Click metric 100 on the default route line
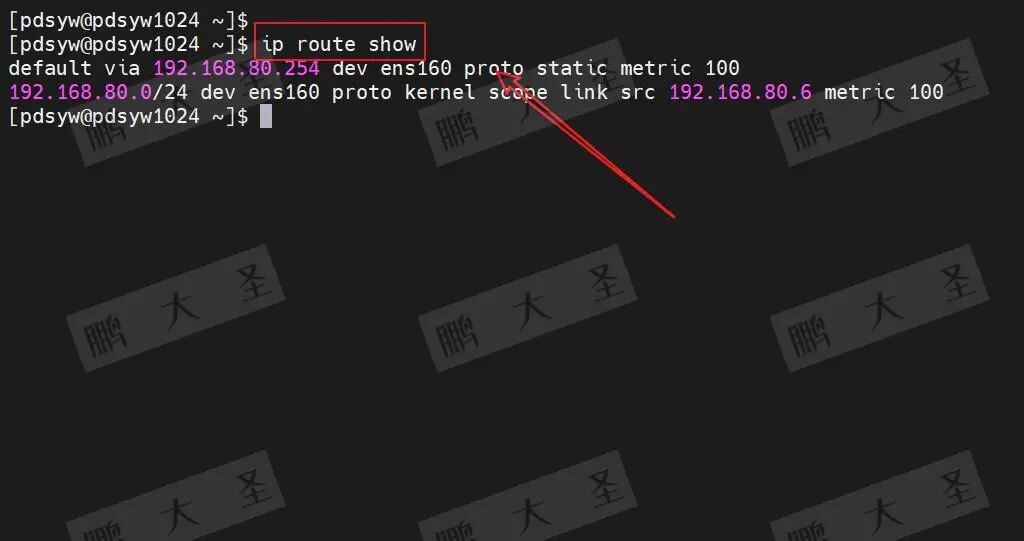 tap(680, 68)
